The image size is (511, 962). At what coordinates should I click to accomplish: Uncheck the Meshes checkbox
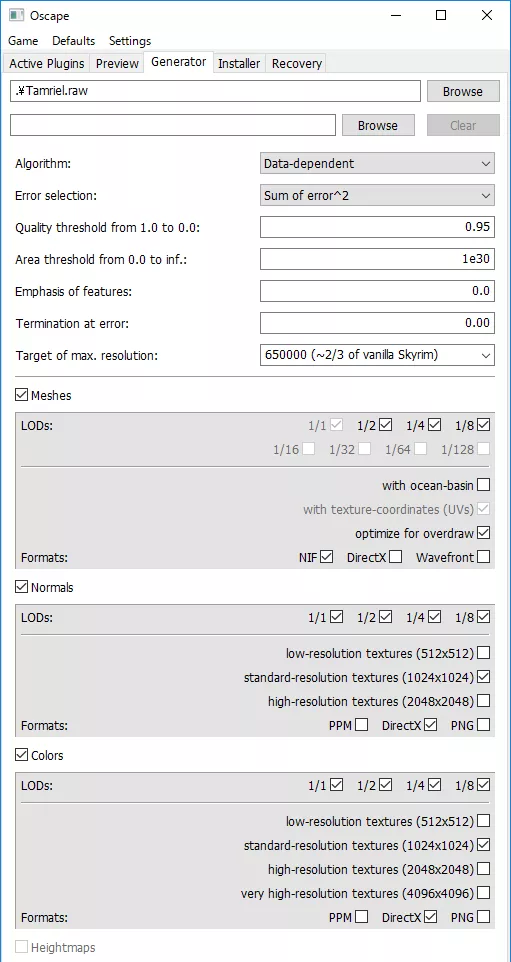[x=22, y=396]
